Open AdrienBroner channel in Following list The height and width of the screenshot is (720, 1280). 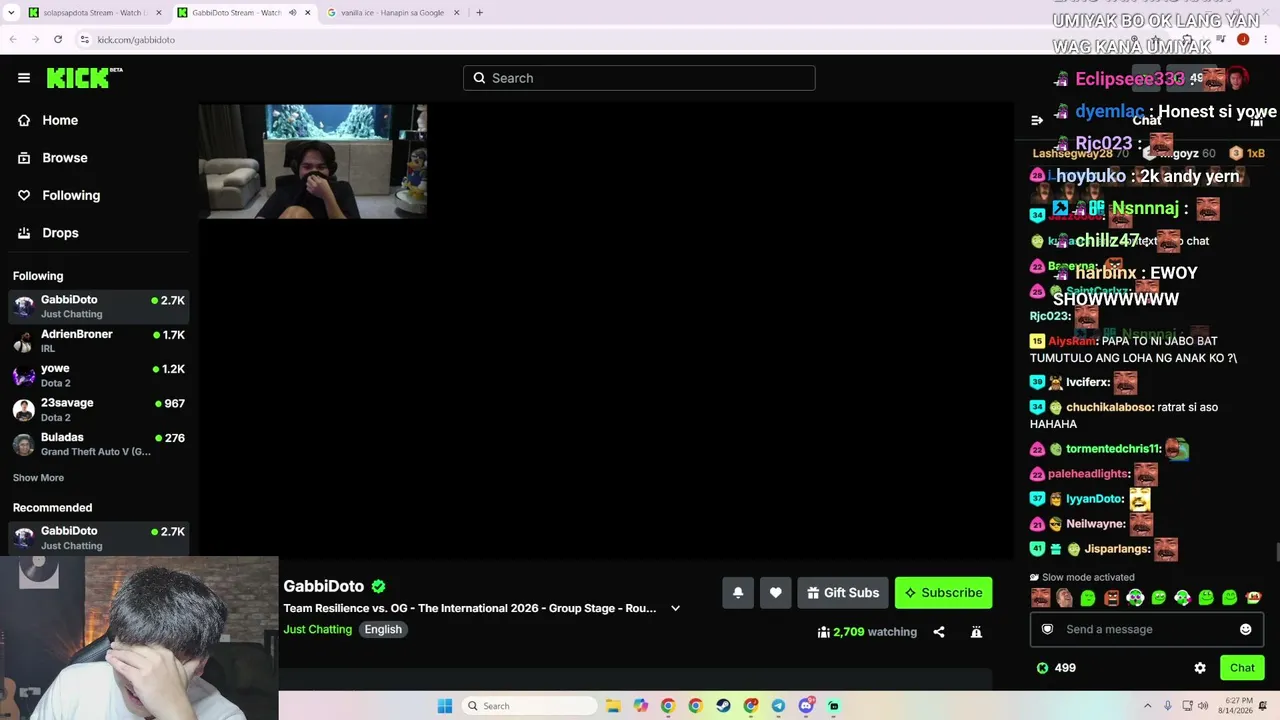98,341
